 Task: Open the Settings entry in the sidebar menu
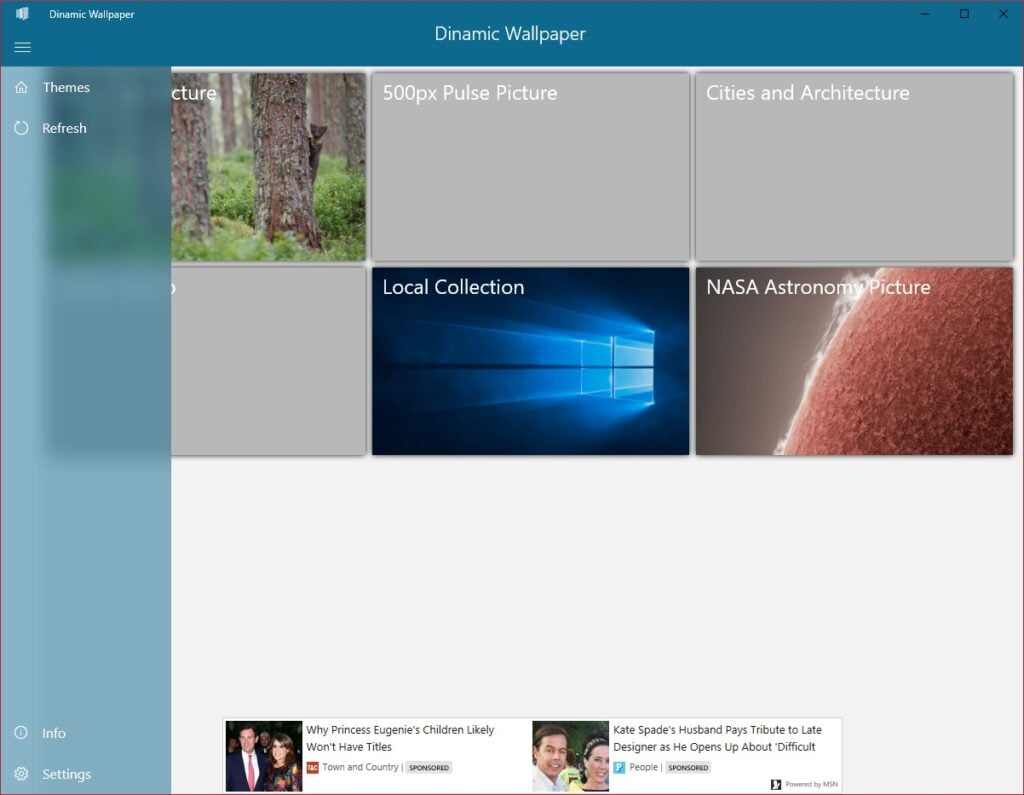coord(66,773)
